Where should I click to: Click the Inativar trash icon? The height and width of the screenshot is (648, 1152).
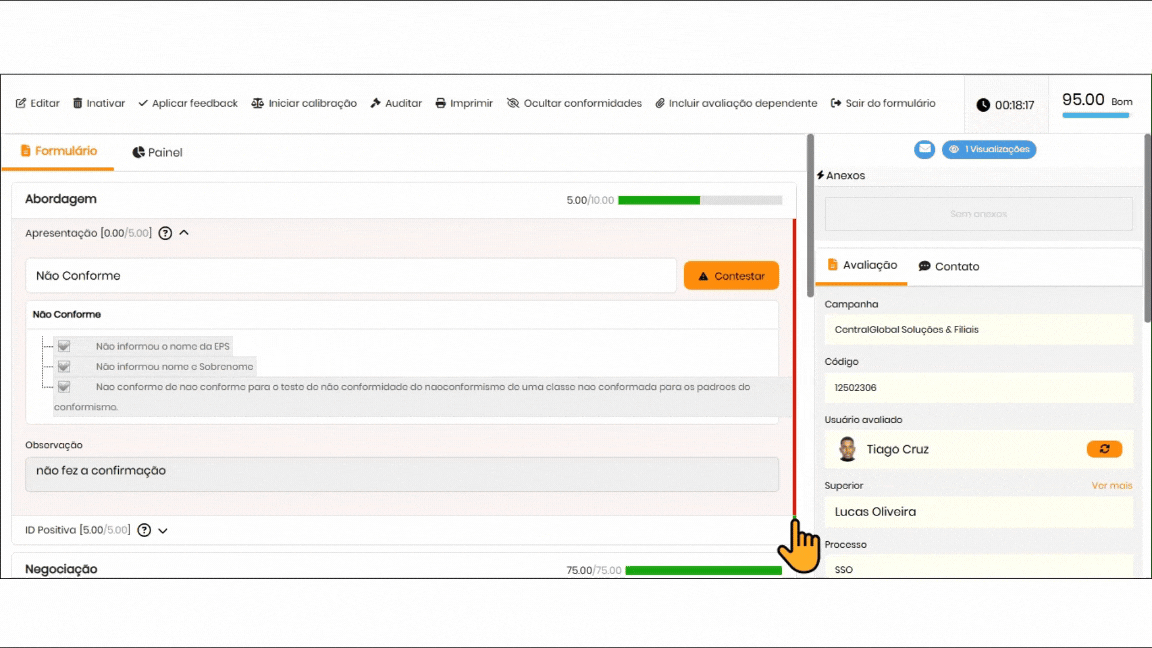pos(78,104)
